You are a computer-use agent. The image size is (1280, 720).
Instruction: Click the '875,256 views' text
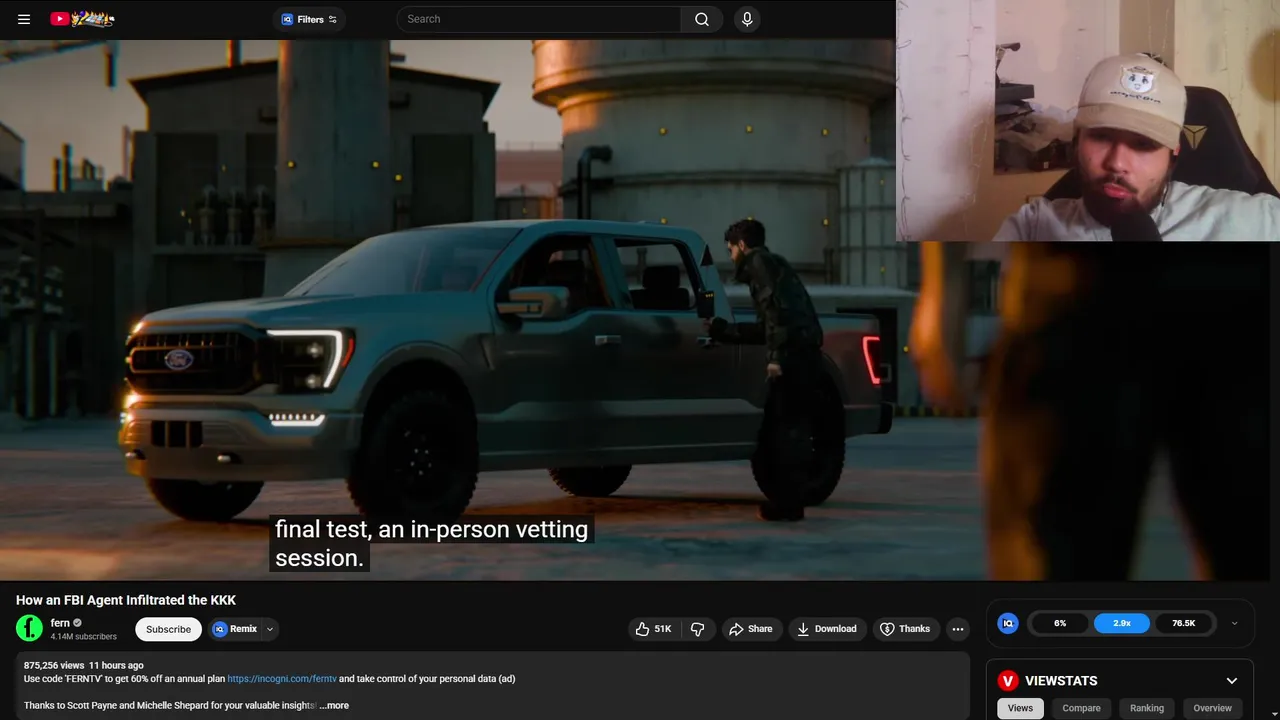54,665
